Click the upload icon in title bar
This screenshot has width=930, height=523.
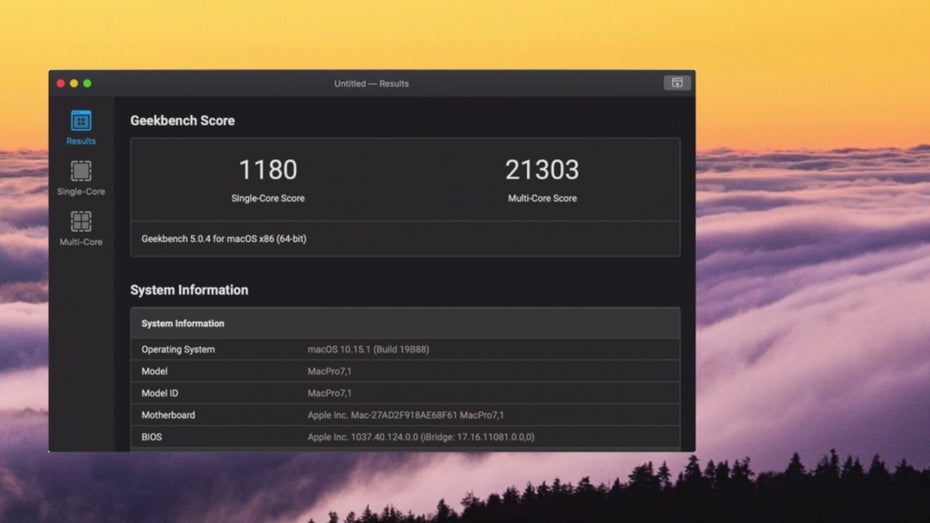pyautogui.click(x=677, y=83)
